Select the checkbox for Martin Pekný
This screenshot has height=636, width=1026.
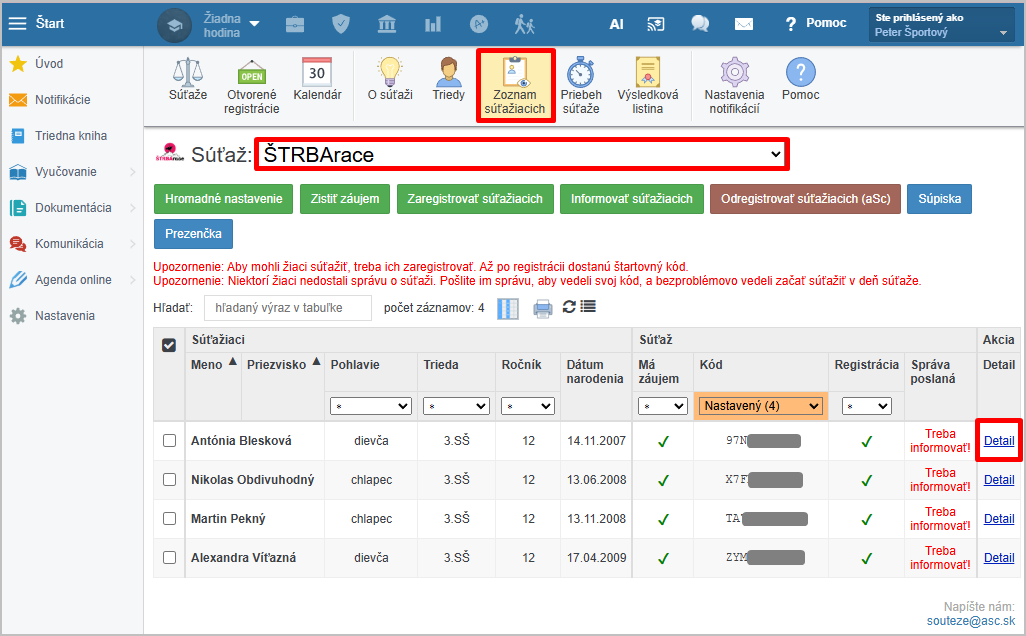click(x=169, y=519)
